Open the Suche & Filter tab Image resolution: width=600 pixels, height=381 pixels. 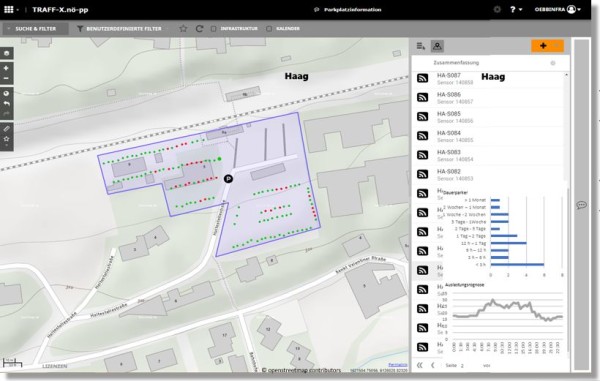coord(35,29)
